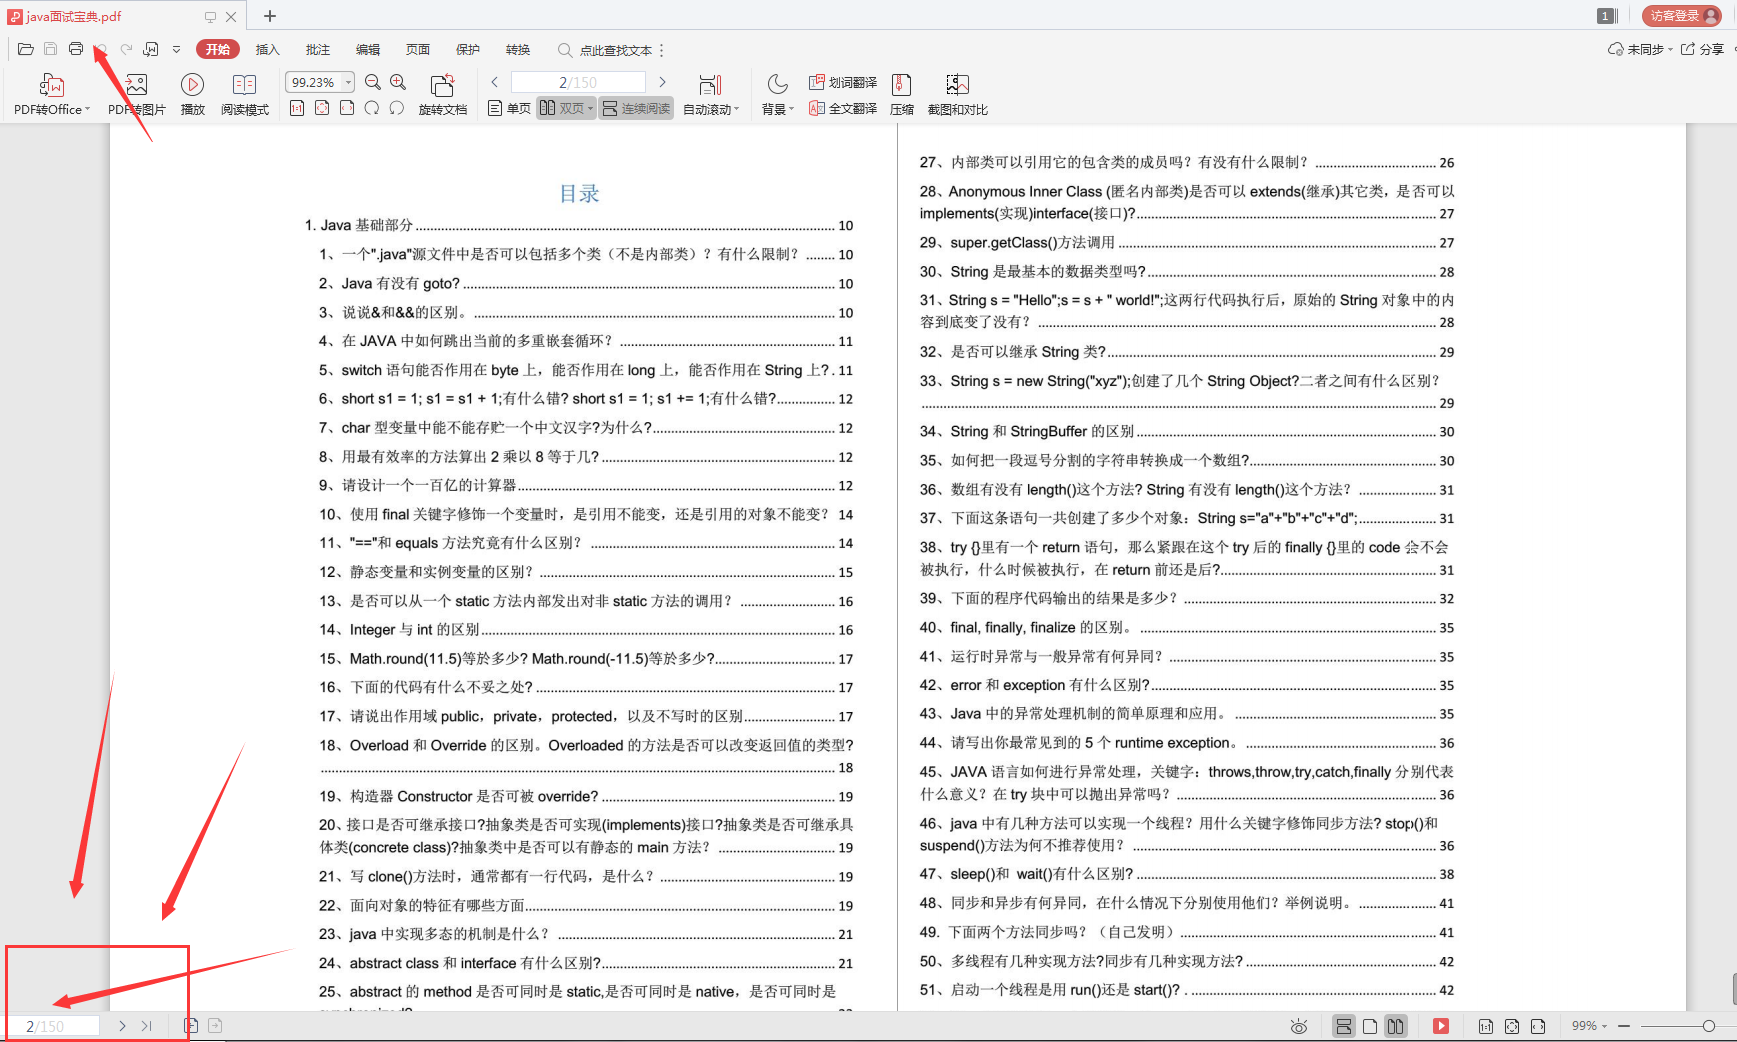
Task: Select actual-size 1:1 zoom icon in status bar
Action: 1486,1026
